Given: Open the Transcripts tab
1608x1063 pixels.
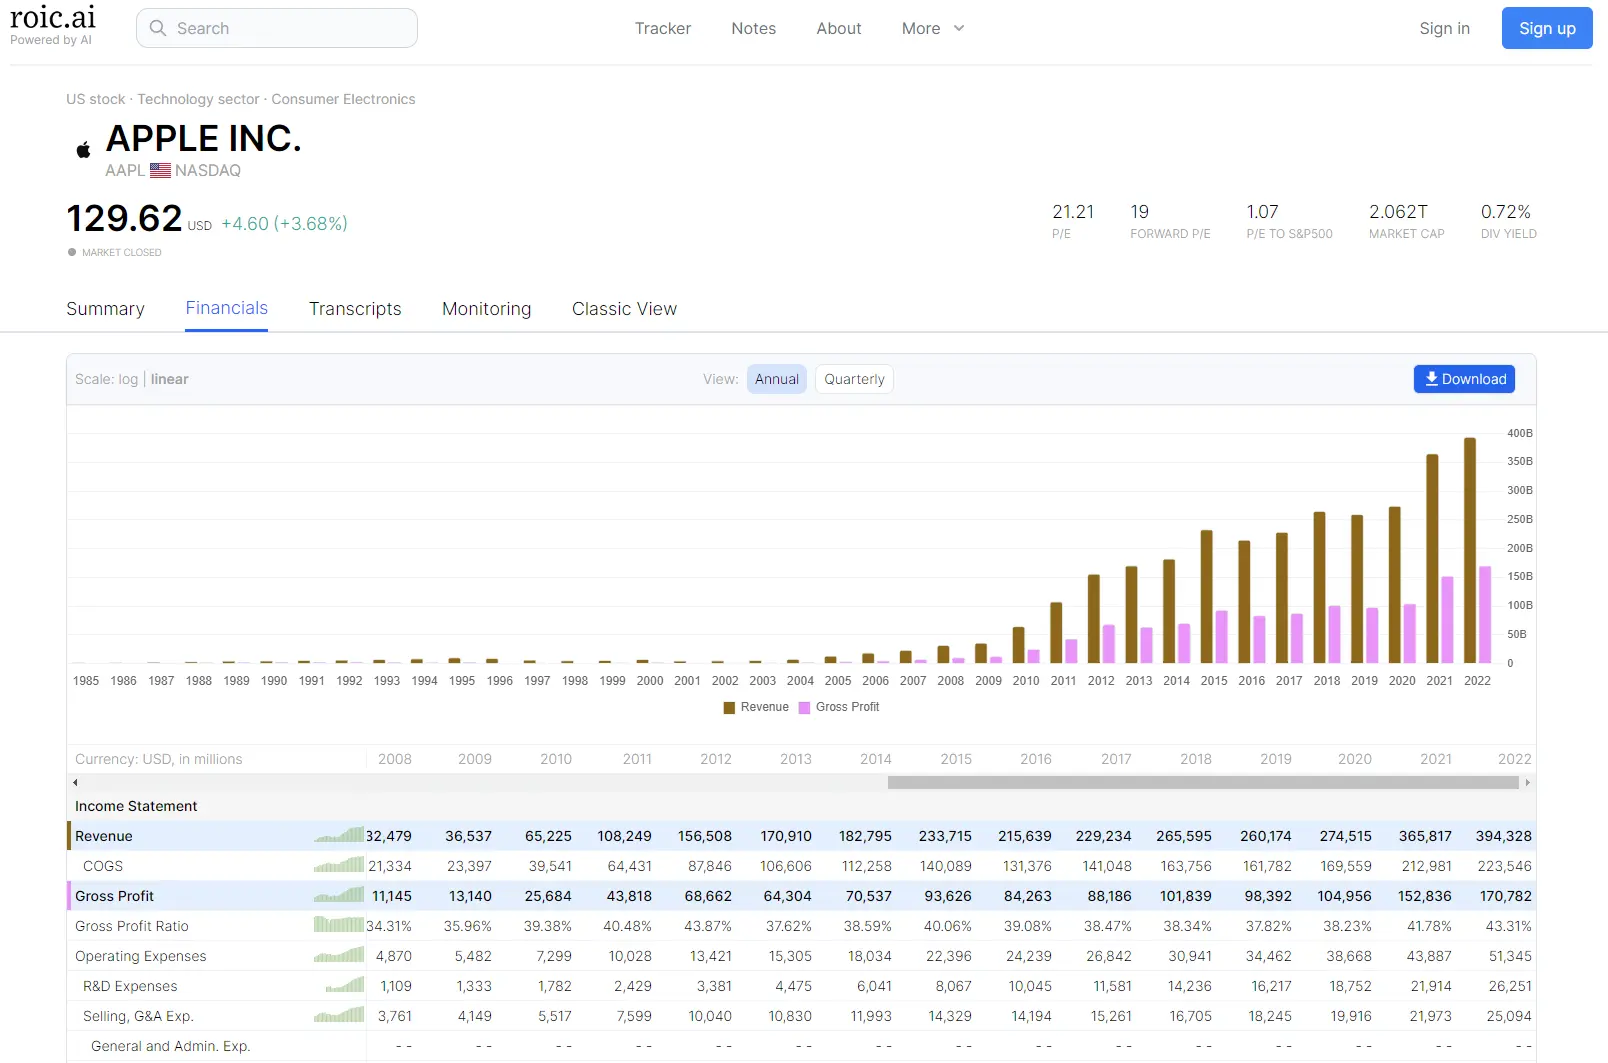Looking at the screenshot, I should pos(355,309).
